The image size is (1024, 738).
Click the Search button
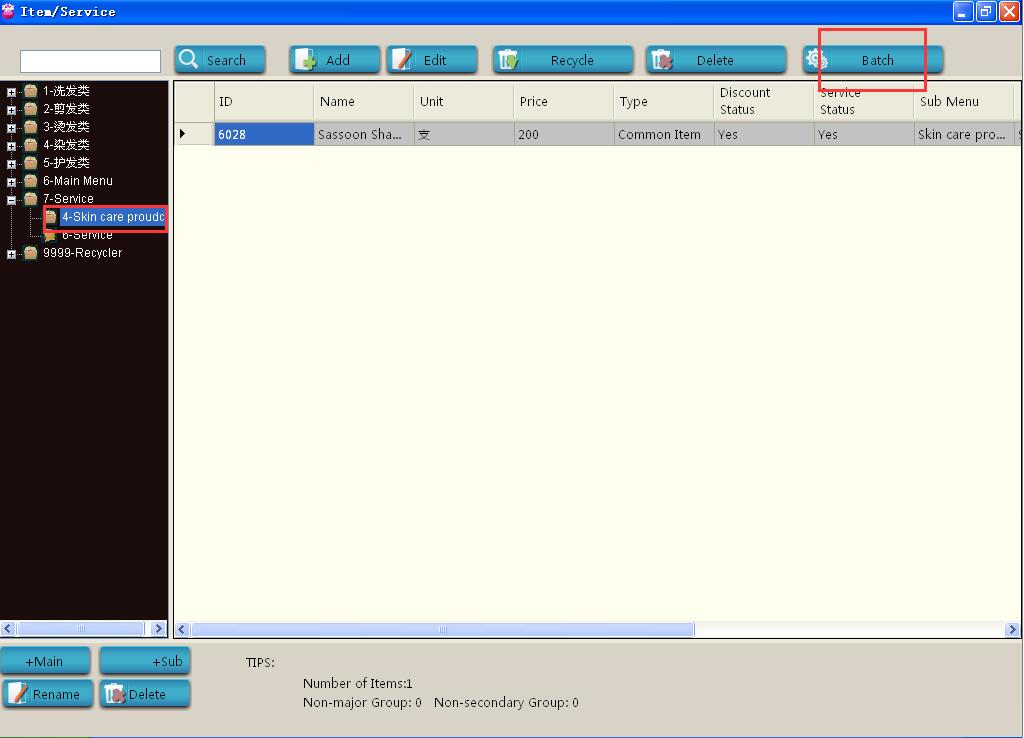click(x=219, y=59)
